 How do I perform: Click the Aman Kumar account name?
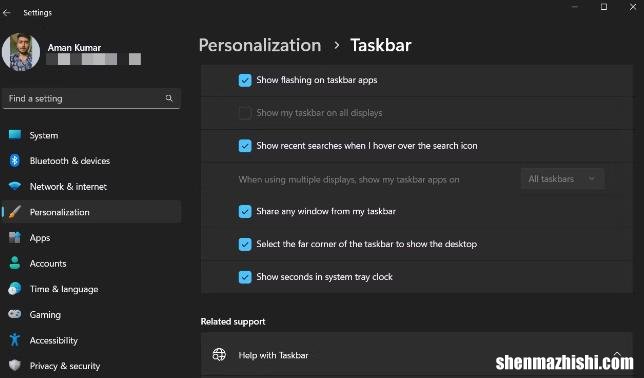74,48
